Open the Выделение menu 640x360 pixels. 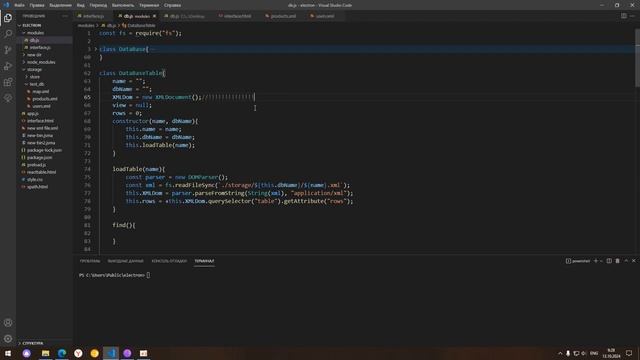(x=60, y=5)
